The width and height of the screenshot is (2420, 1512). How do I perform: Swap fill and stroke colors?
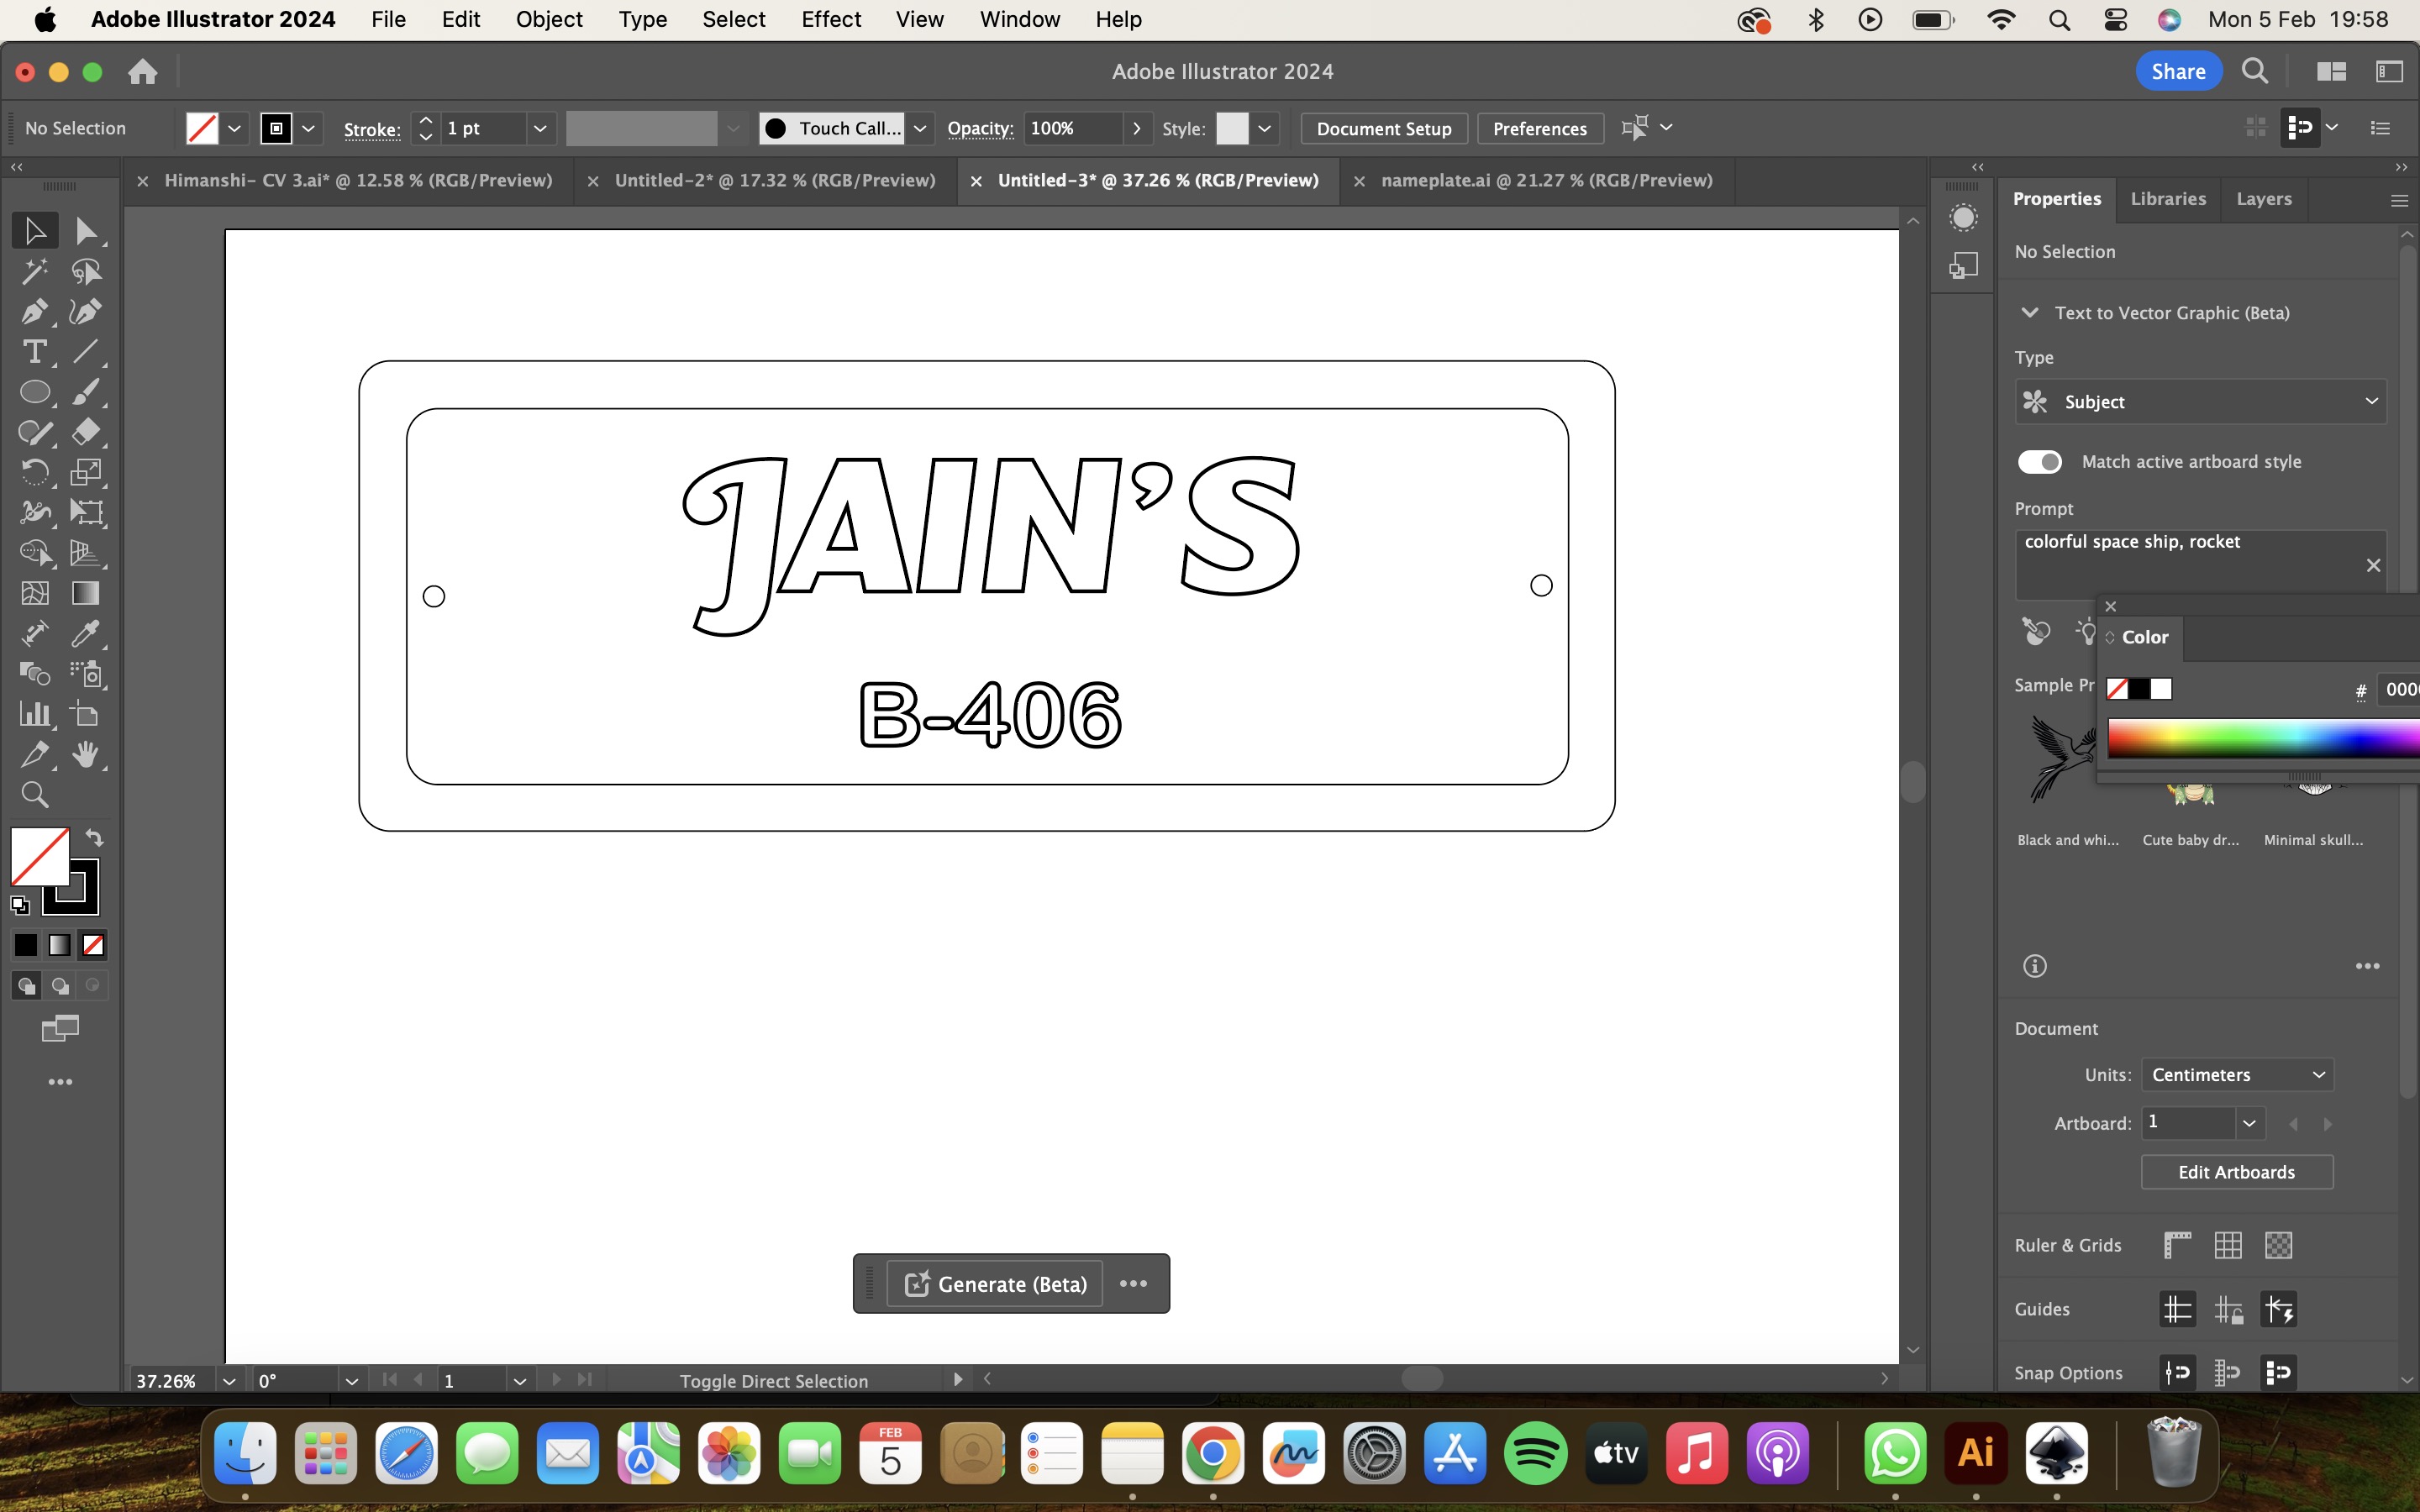(x=94, y=838)
